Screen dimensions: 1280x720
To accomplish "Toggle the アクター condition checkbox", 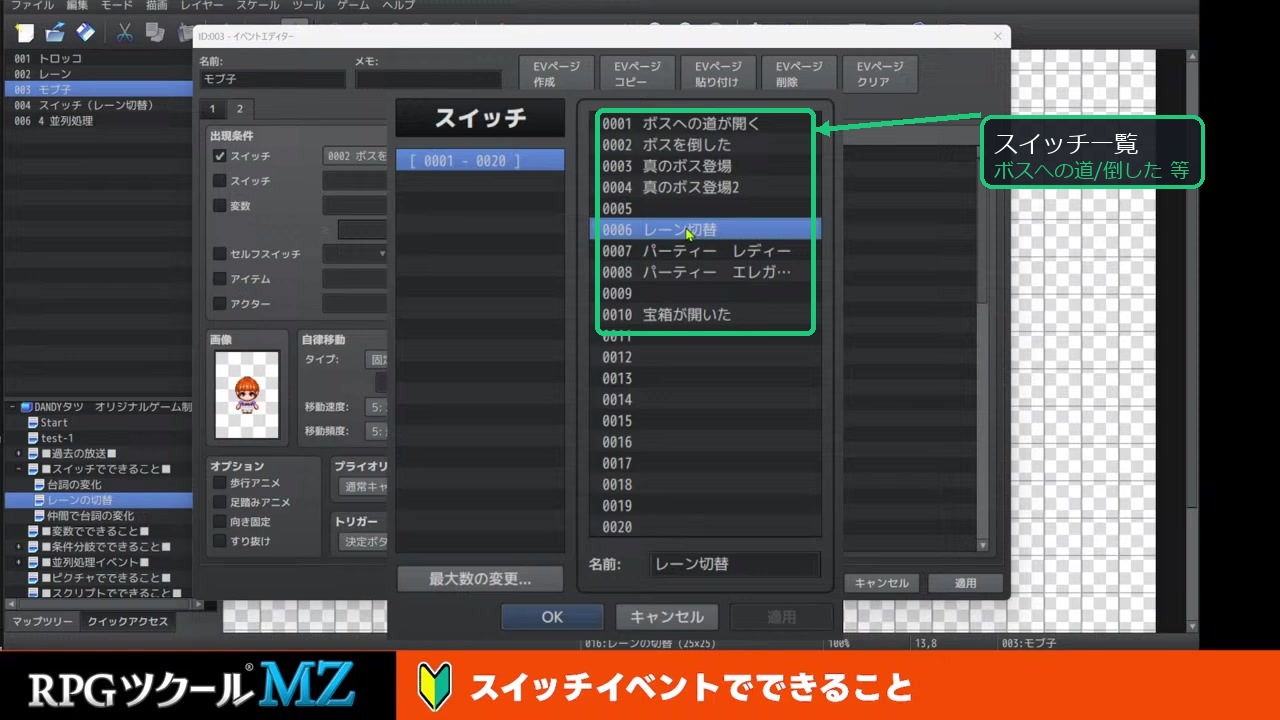I will (x=220, y=304).
